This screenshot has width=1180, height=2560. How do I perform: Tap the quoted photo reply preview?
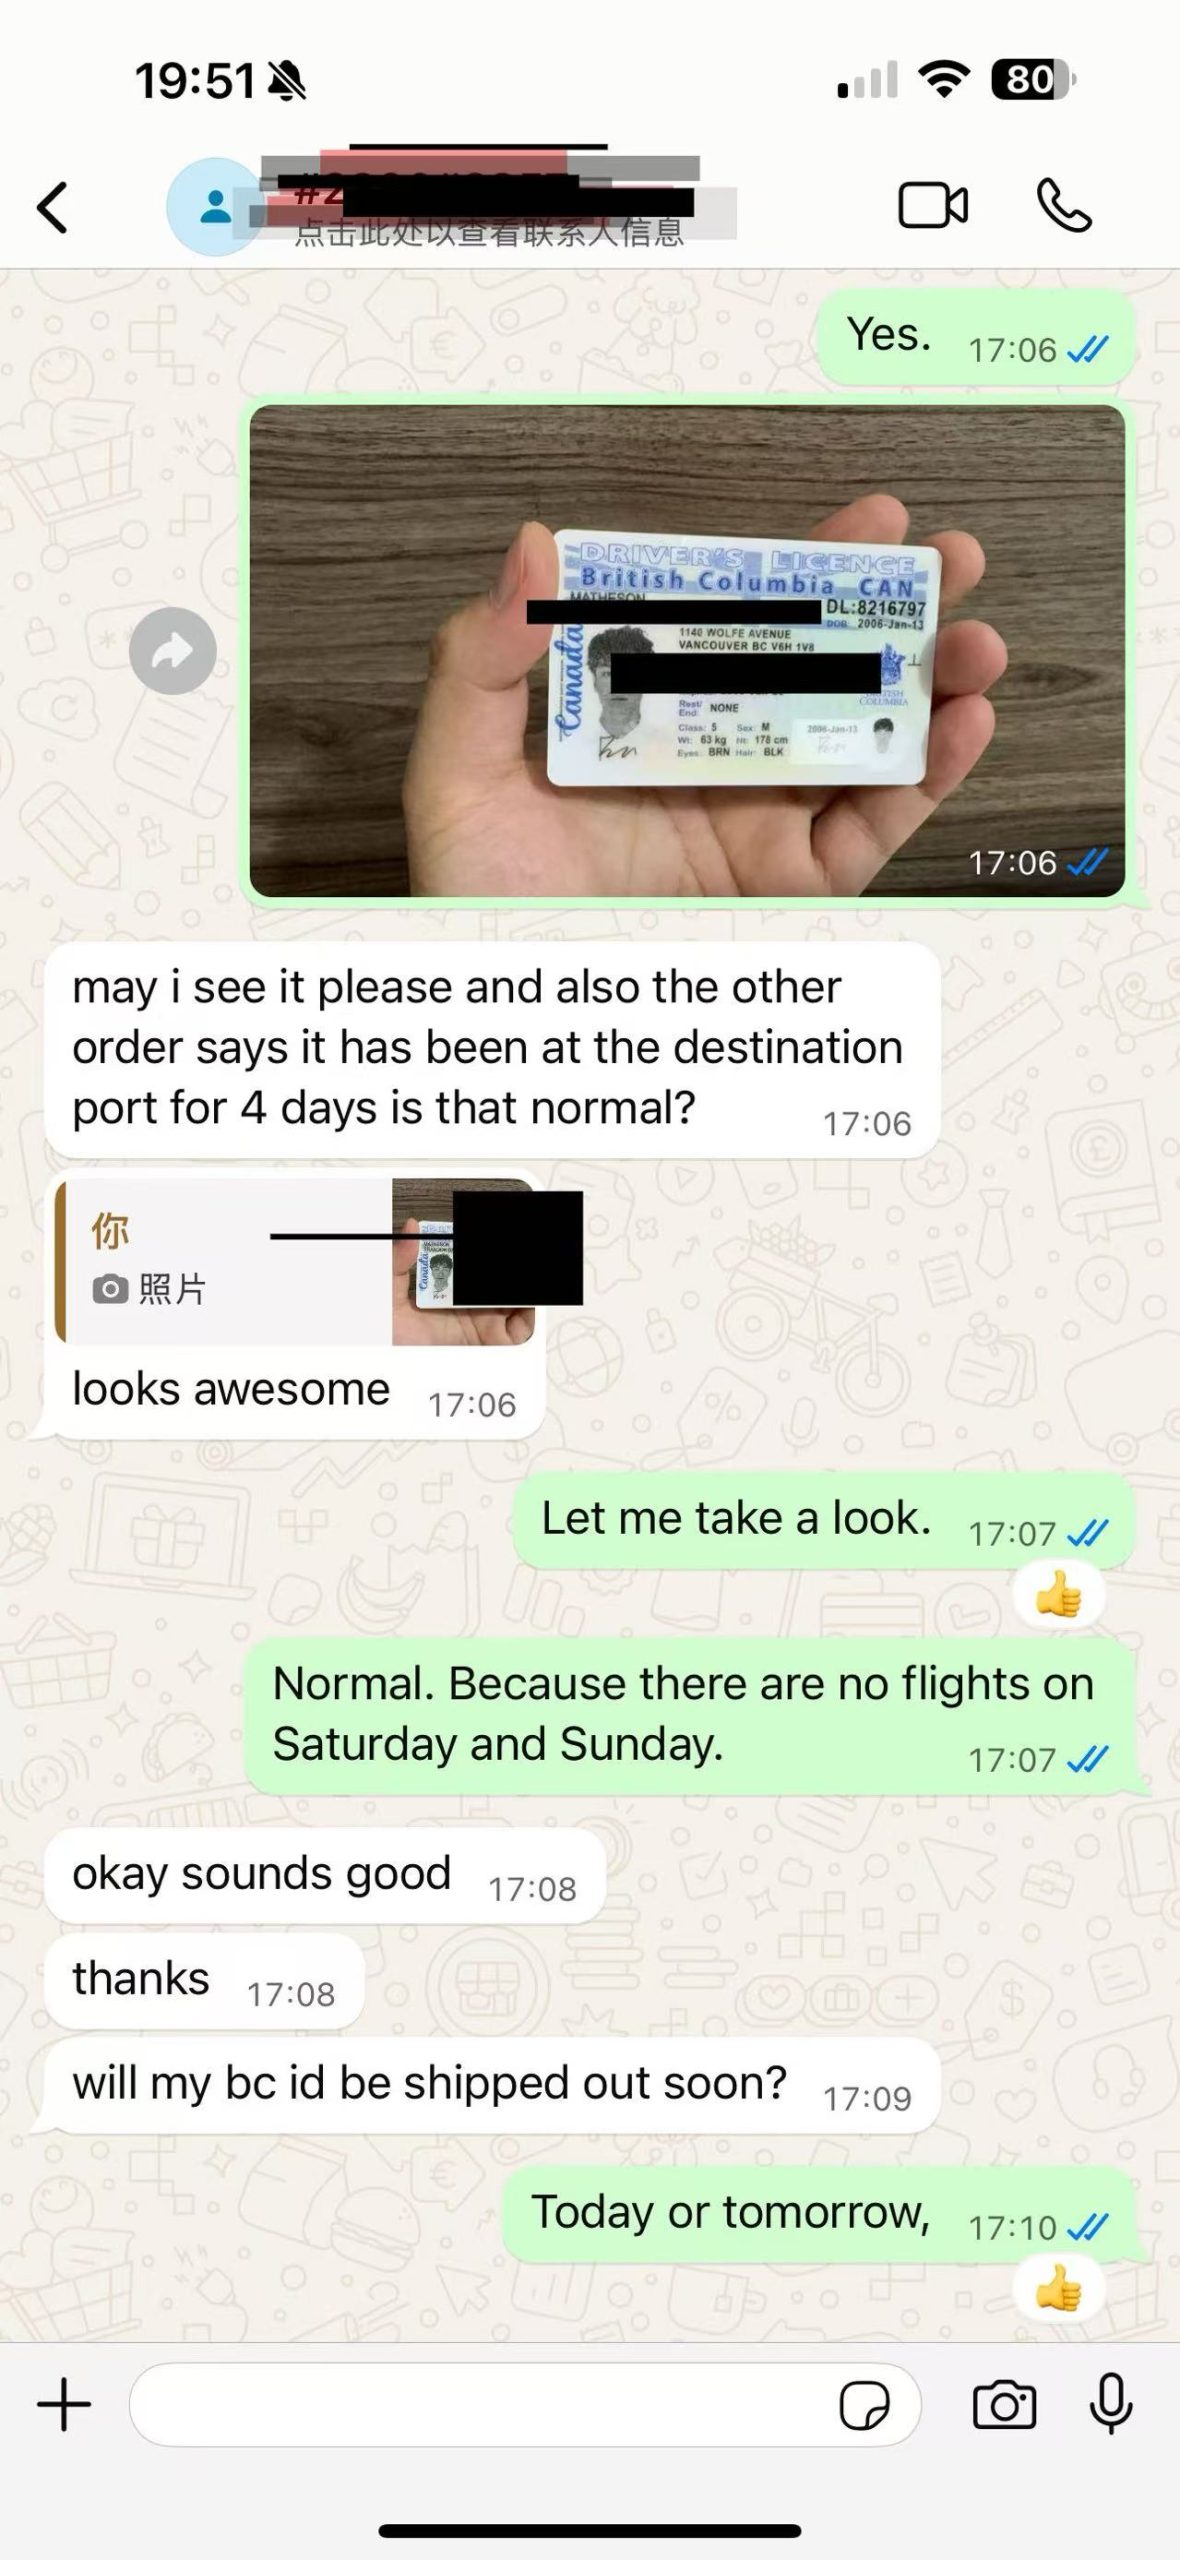[x=296, y=1262]
